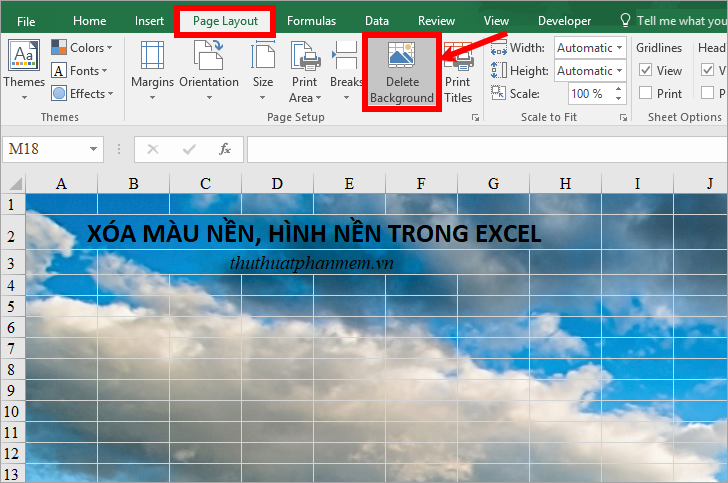Select column D header
Viewport: 728px width, 483px height.
(x=277, y=183)
